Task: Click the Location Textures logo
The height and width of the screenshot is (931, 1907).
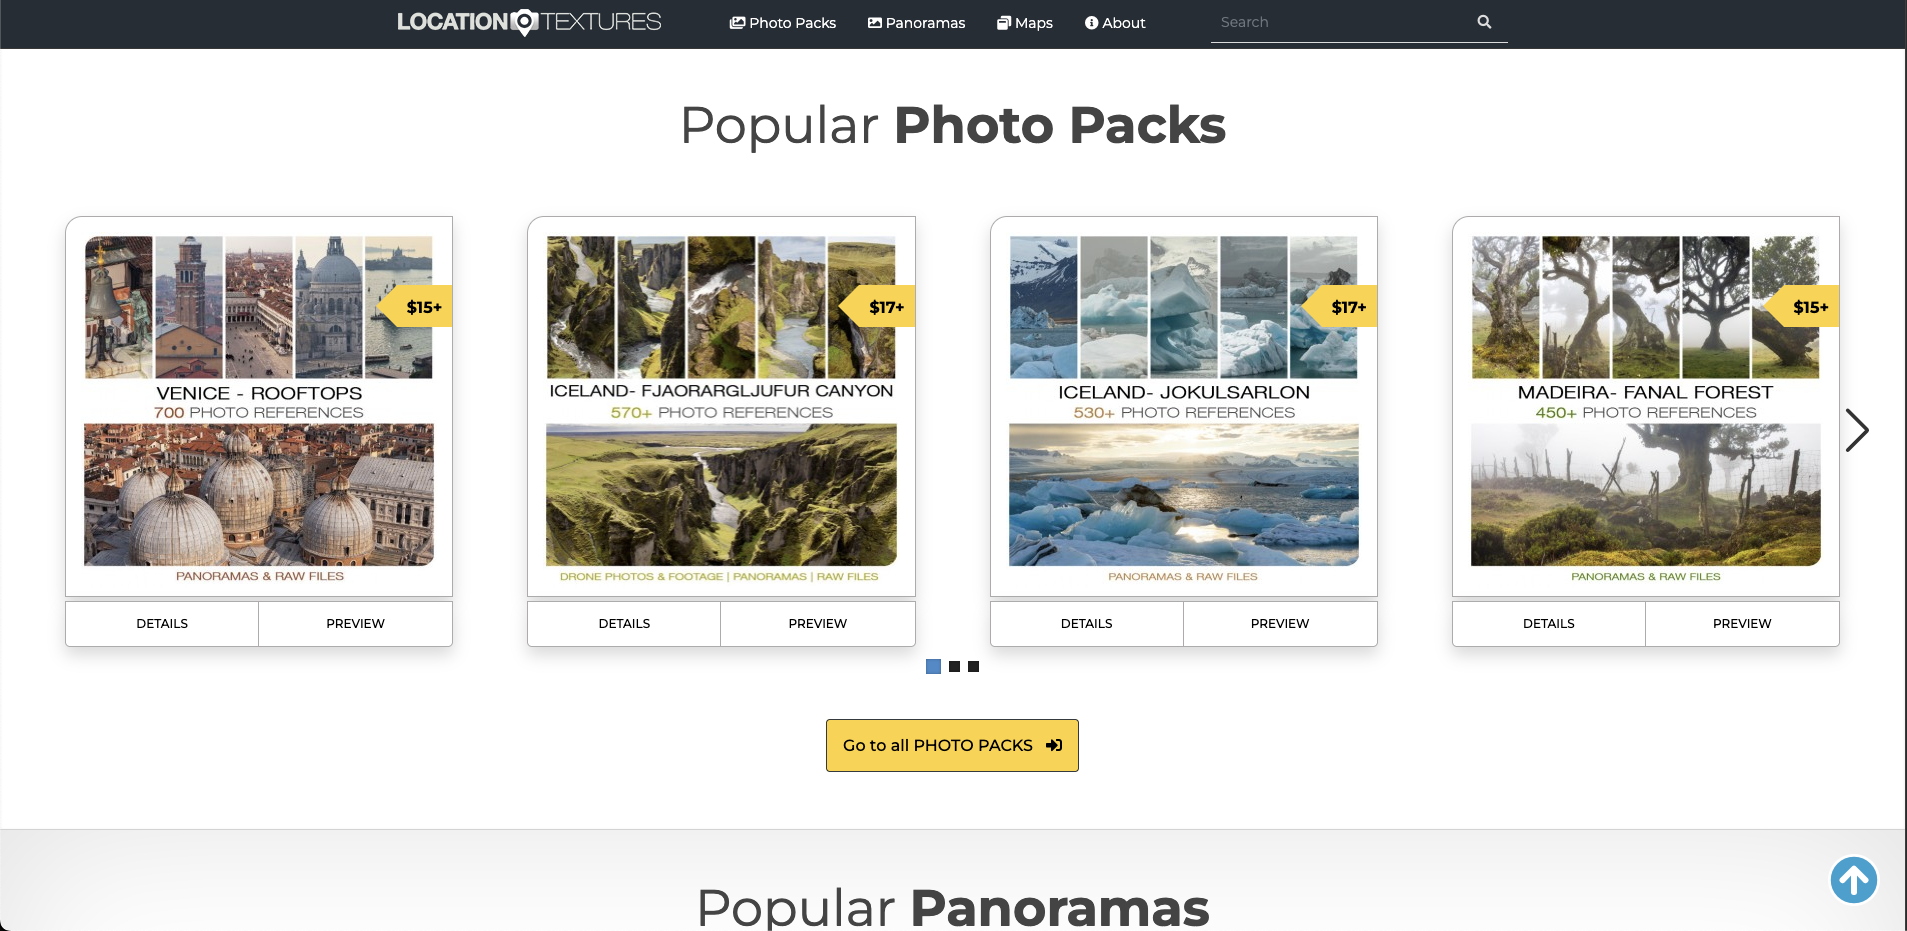Action: point(529,22)
